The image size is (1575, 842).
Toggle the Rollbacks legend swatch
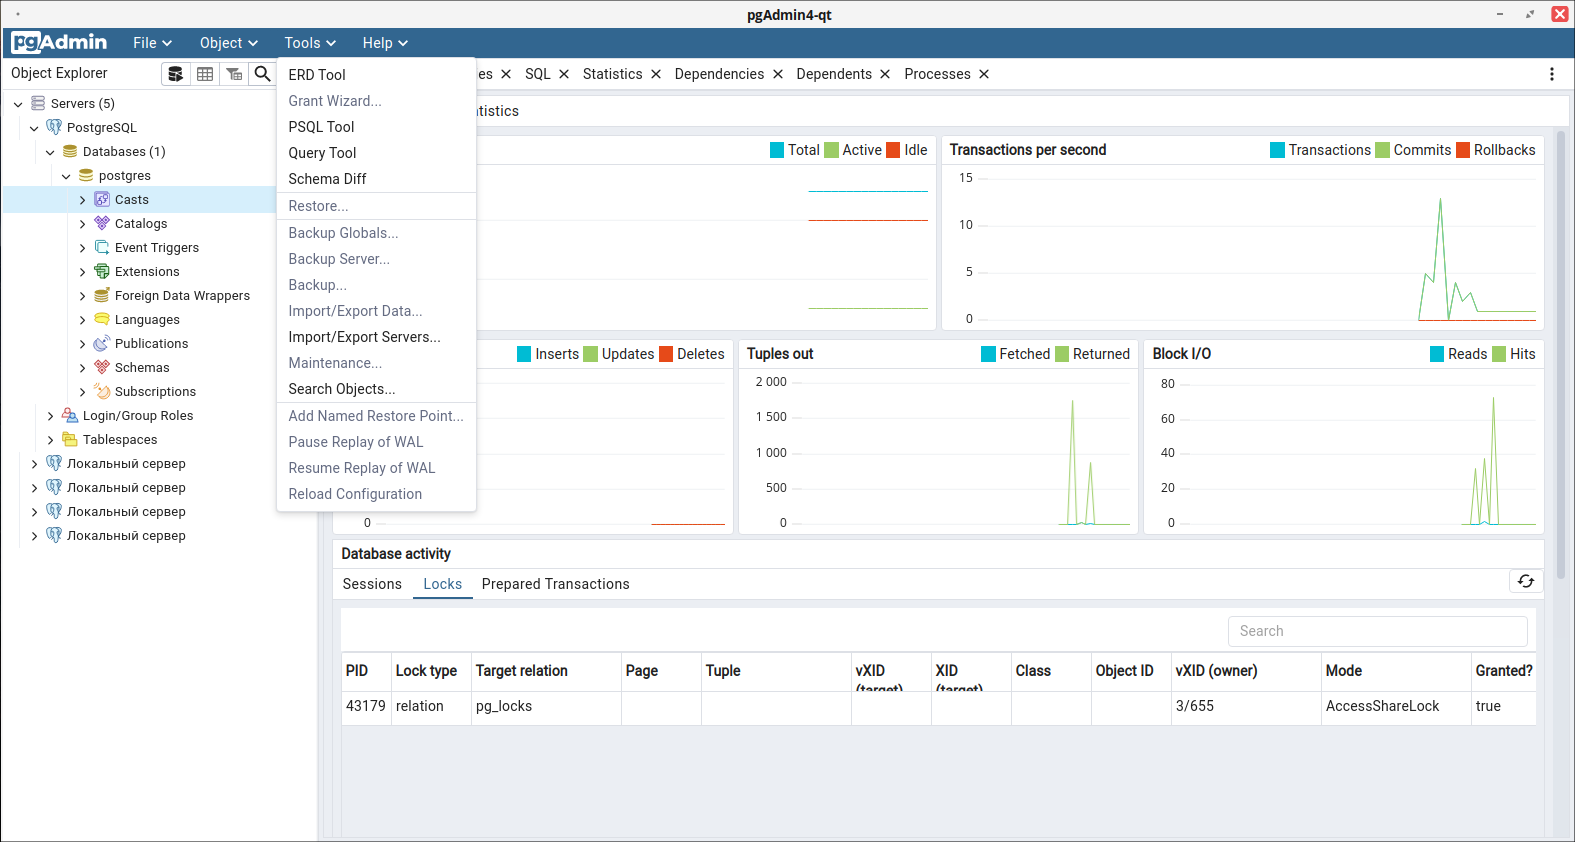(1463, 150)
